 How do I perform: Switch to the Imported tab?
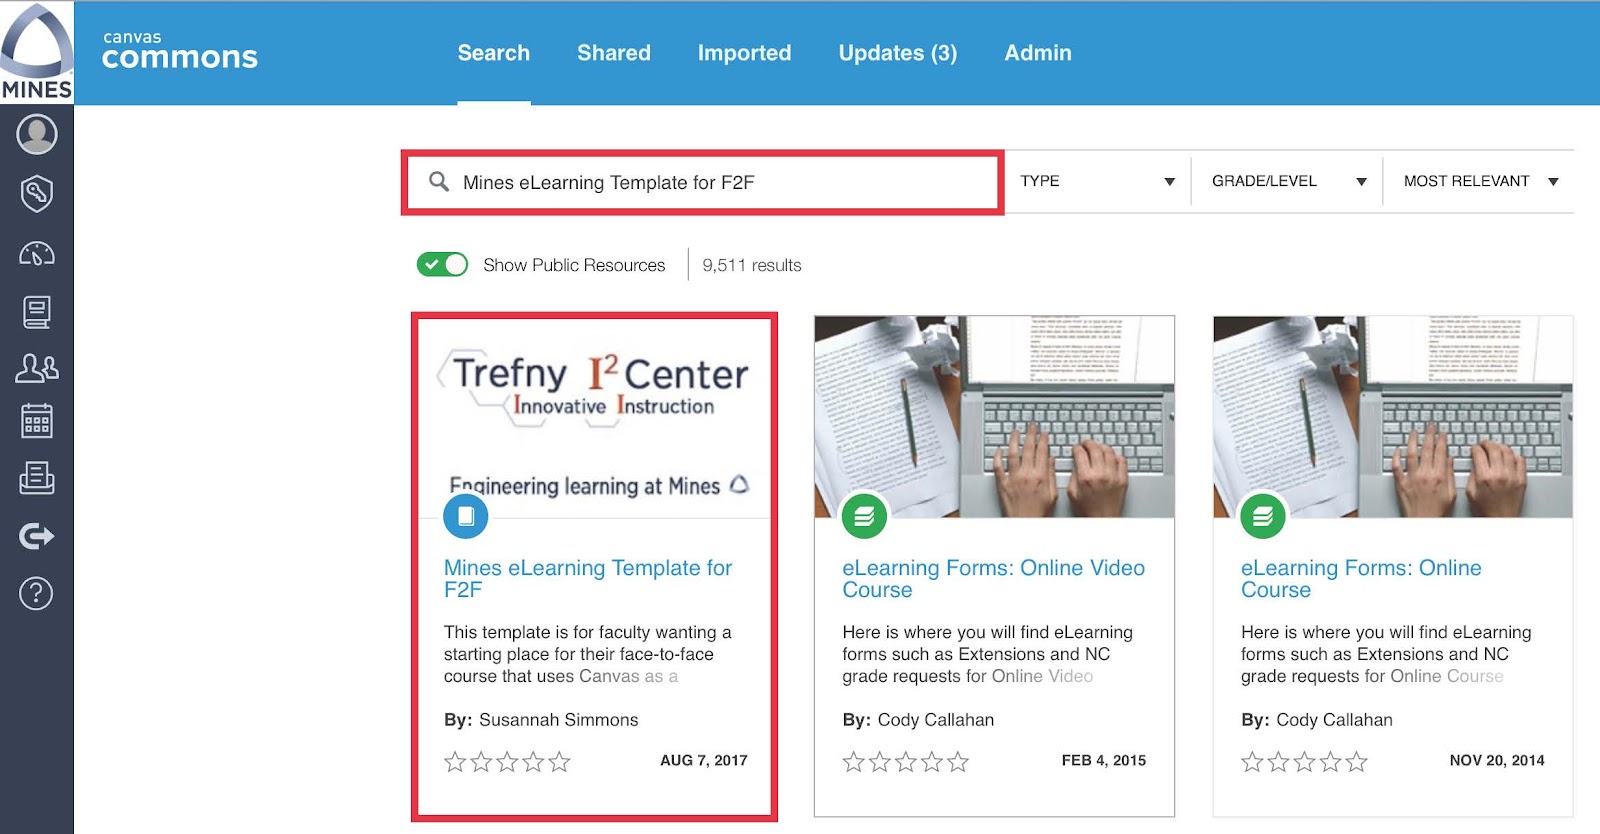tap(744, 53)
